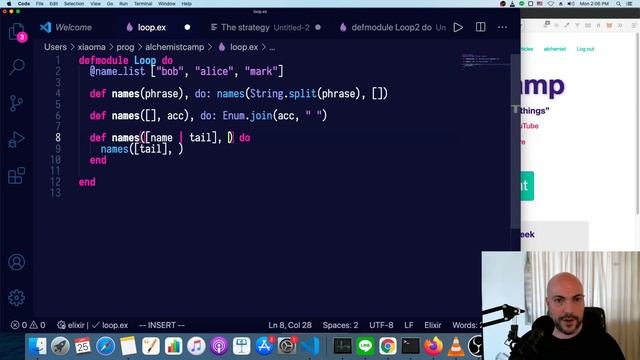640x360 pixels.
Task: Open the Terminal menu
Action: coord(143,4)
